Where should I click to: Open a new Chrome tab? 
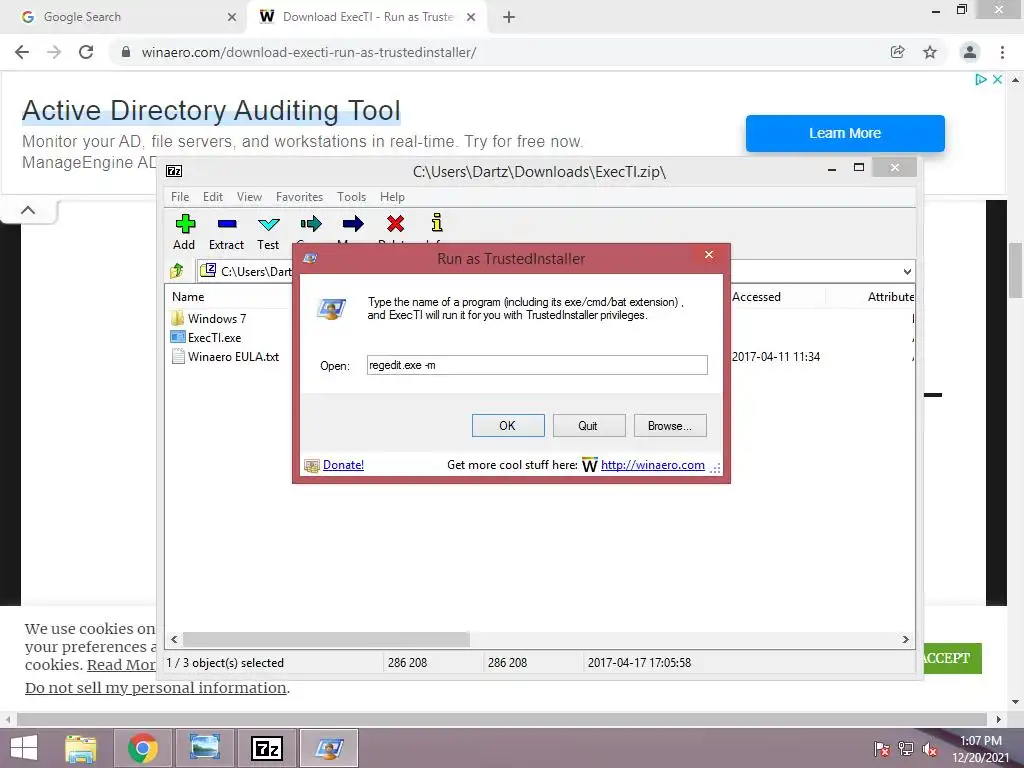coord(509,17)
